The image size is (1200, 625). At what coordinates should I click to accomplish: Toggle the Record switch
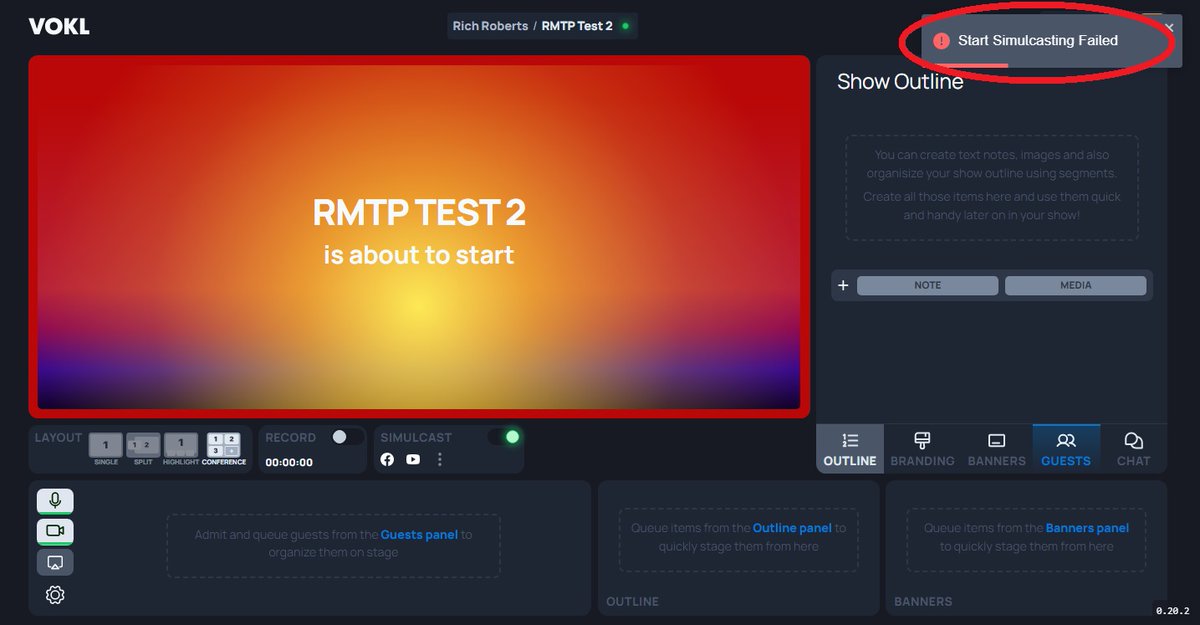pyautogui.click(x=347, y=437)
